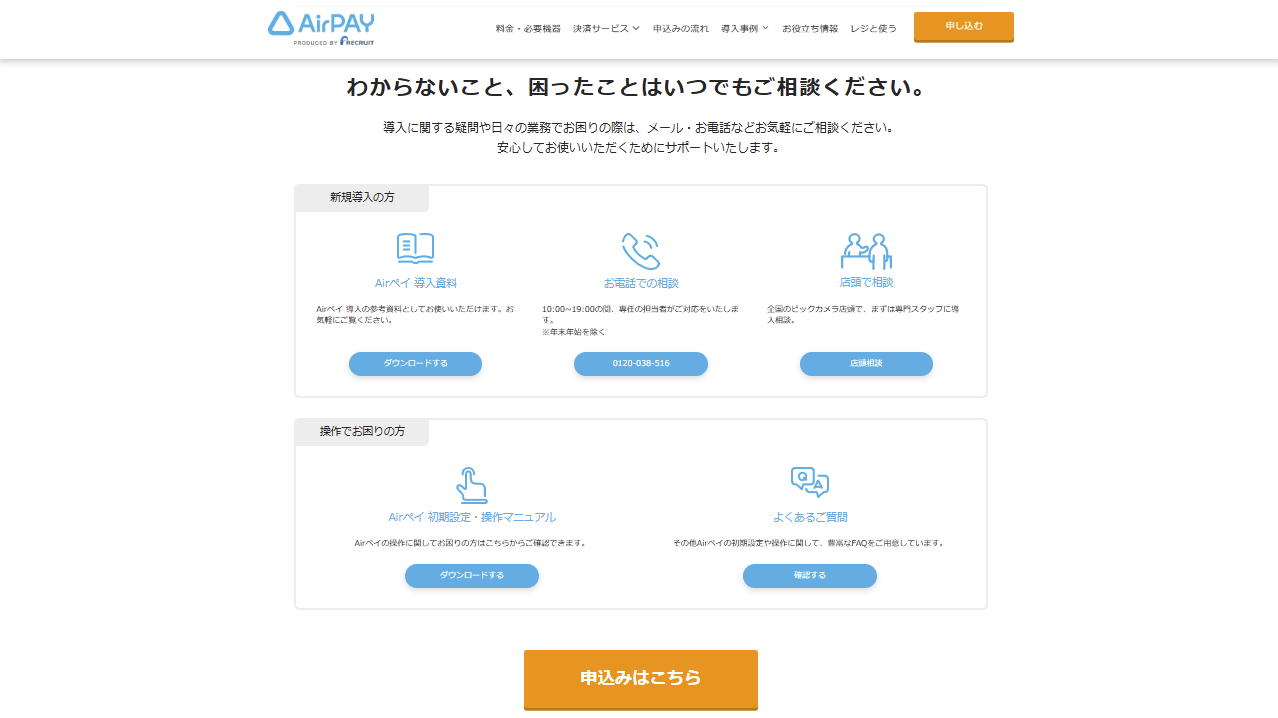Click the Q&A speech bubble icon above よくあるご質問
This screenshot has width=1278, height=718.
click(810, 482)
